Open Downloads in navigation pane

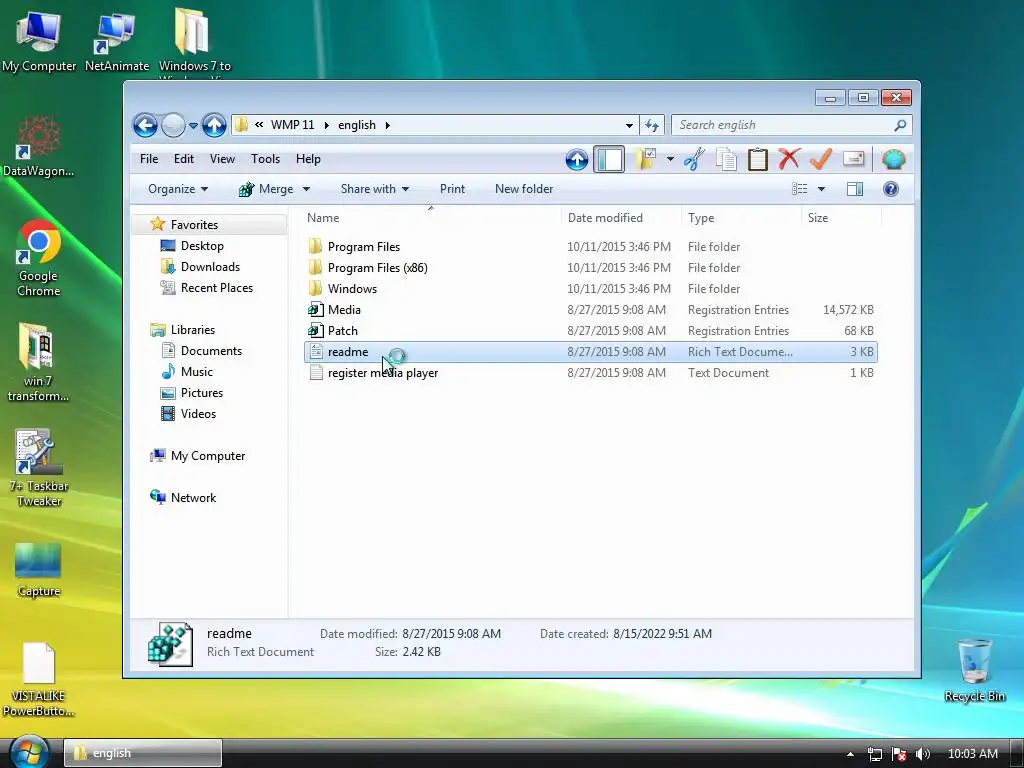pos(210,266)
